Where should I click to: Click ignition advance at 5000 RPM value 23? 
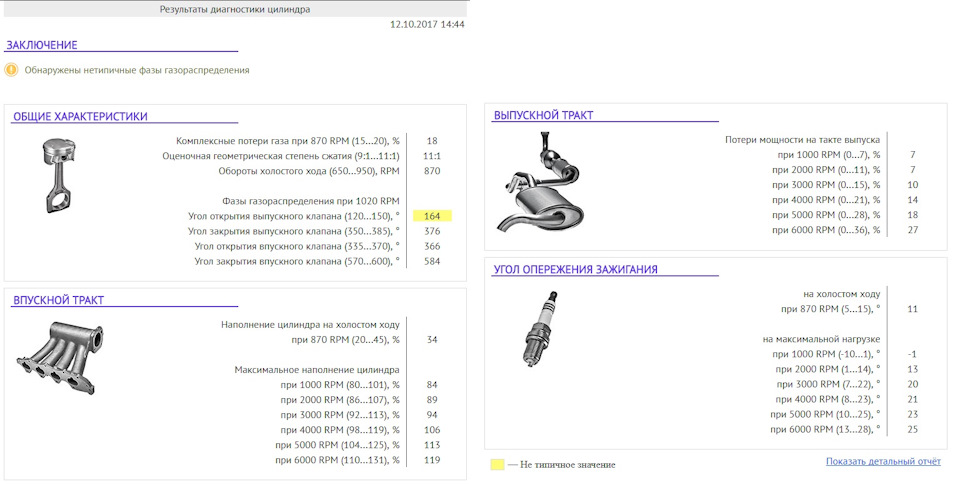point(912,414)
